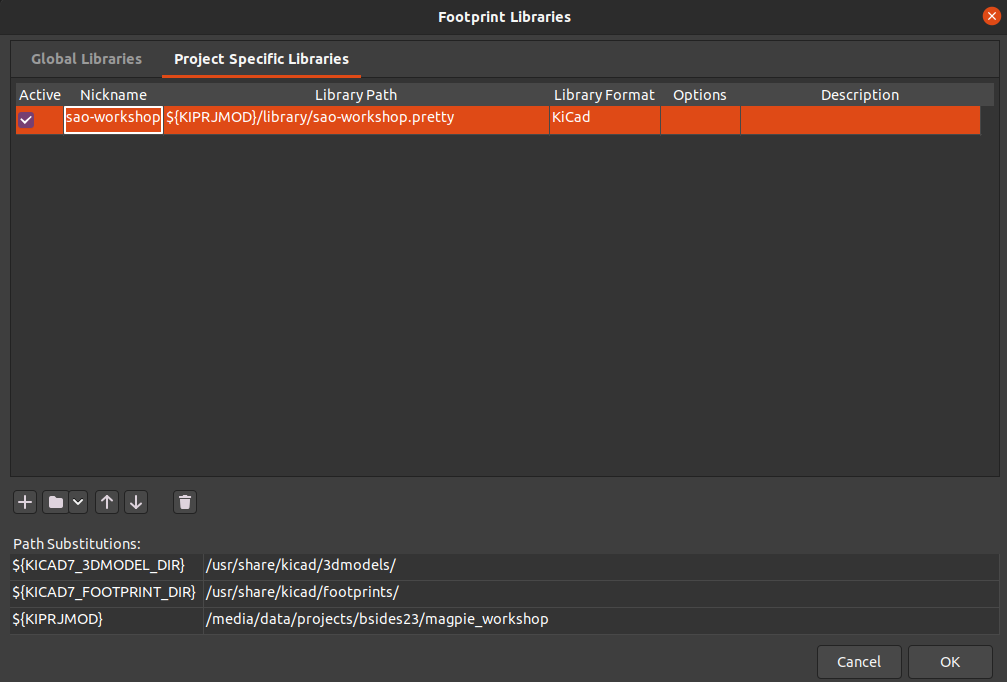Click the red close icon in the title bar
This screenshot has height=682, width=1007.
991,16
